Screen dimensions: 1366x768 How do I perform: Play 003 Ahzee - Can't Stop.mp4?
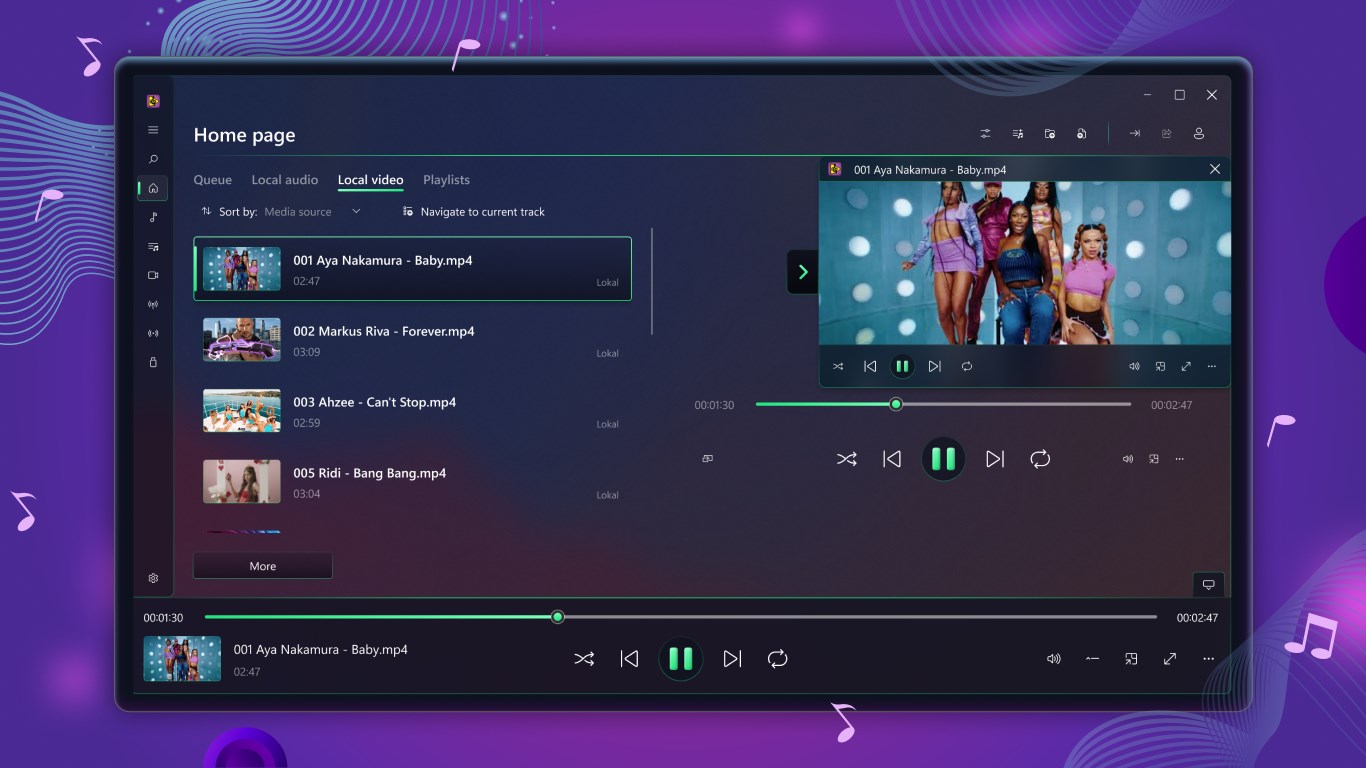(412, 411)
